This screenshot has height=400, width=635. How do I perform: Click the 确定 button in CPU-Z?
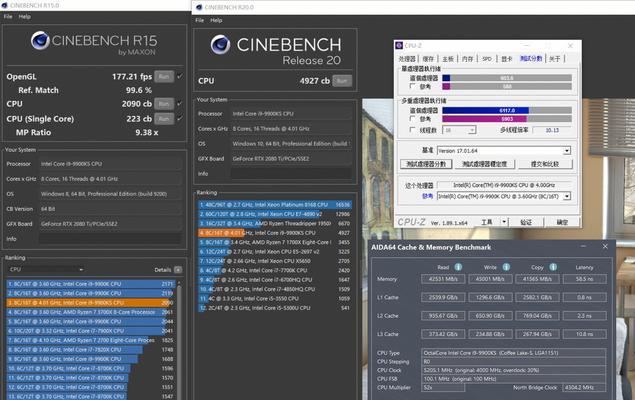(562, 222)
